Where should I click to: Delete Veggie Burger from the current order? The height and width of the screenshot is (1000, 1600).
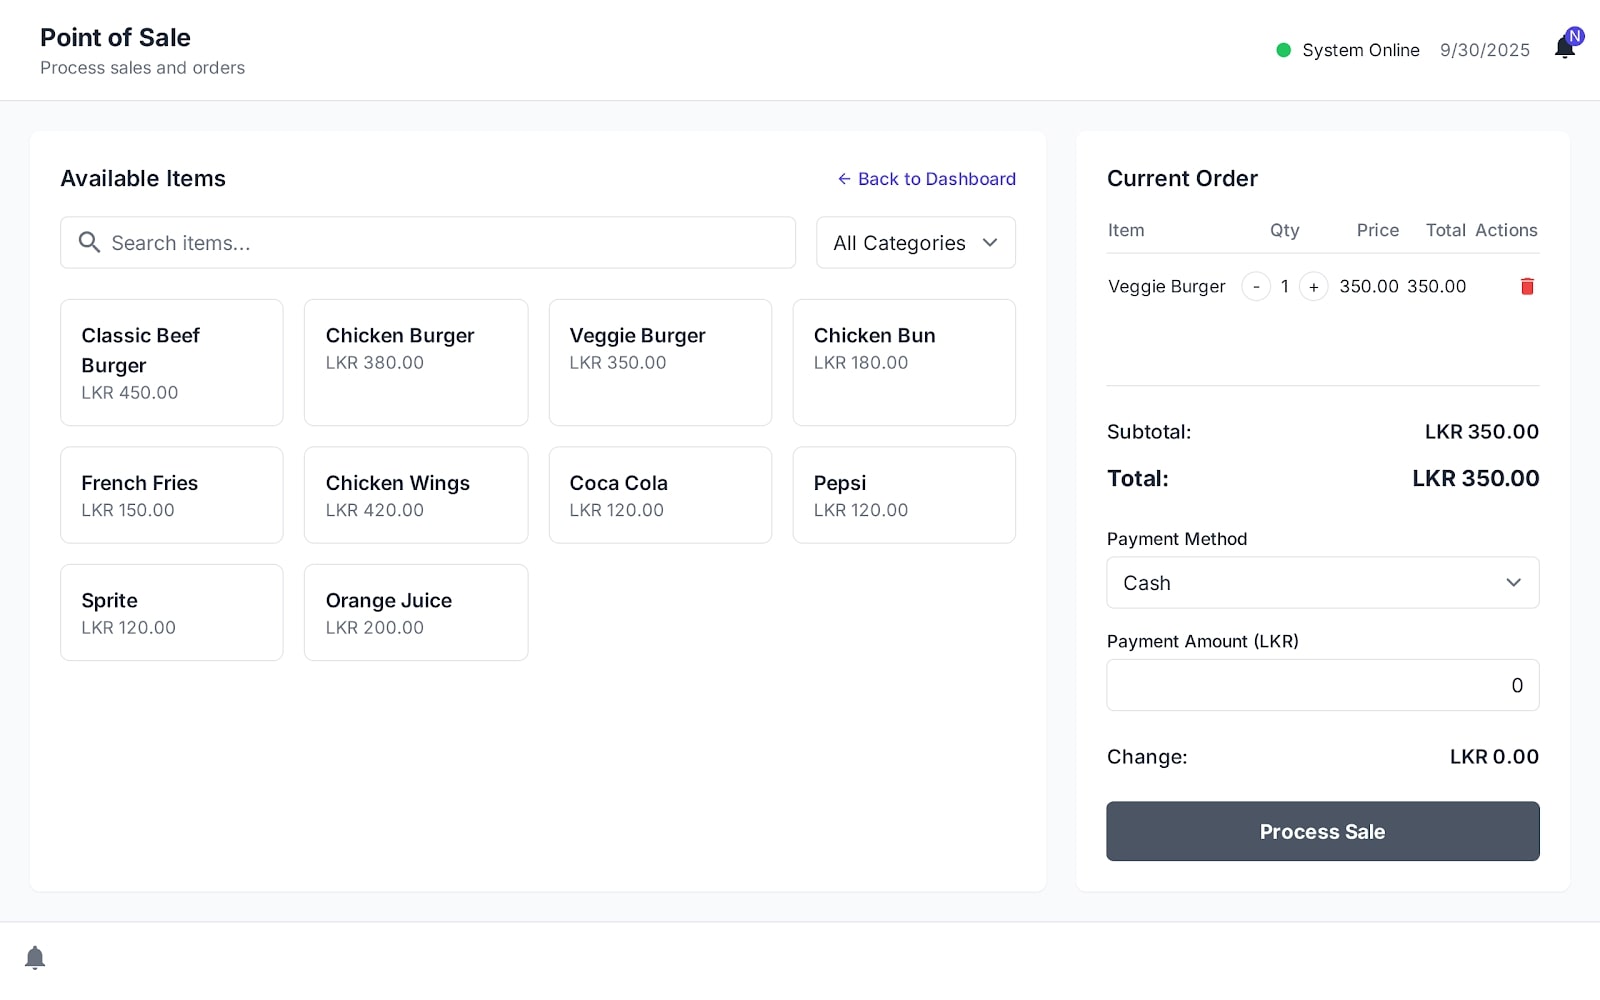(x=1527, y=287)
